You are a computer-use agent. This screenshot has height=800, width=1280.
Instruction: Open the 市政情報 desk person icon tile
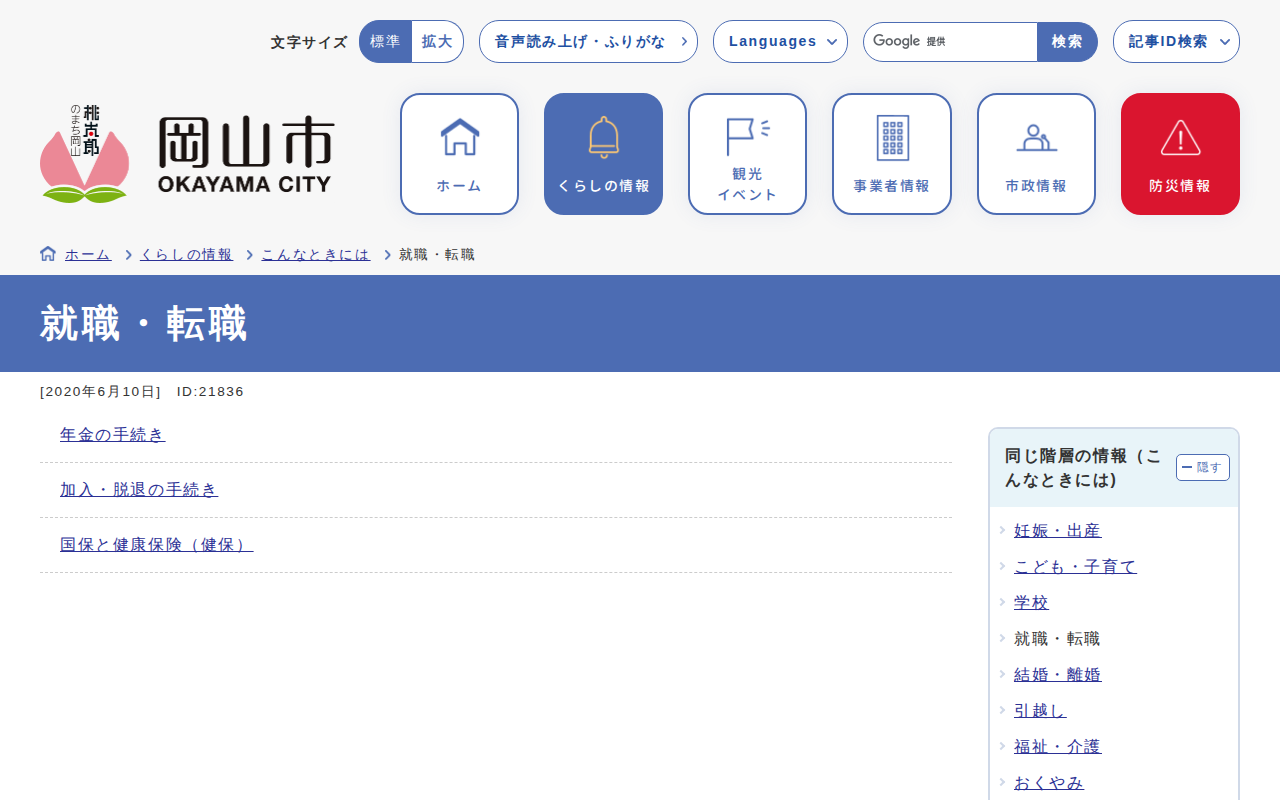[x=1036, y=154]
